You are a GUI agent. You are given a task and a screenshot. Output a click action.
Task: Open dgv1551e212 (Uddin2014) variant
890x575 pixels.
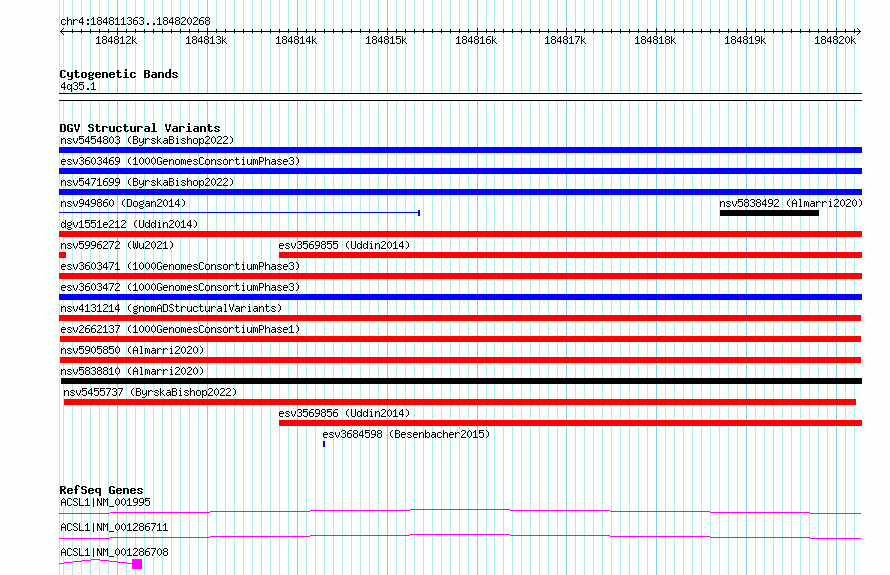pos(129,224)
